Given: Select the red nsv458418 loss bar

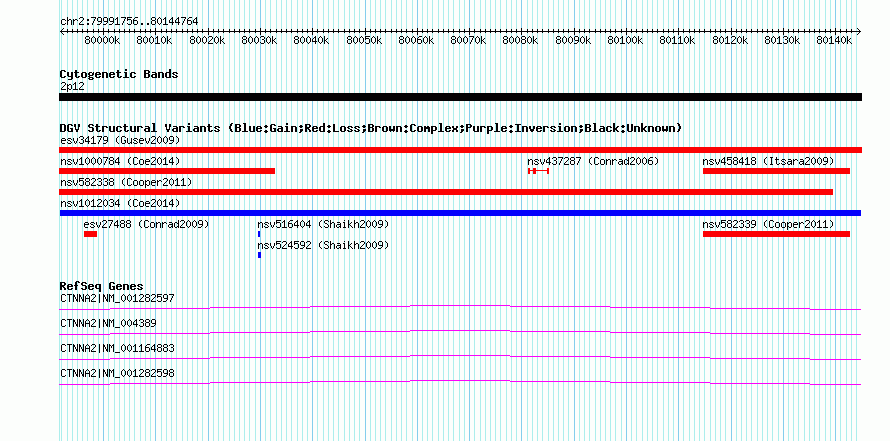Looking at the screenshot, I should (776, 171).
